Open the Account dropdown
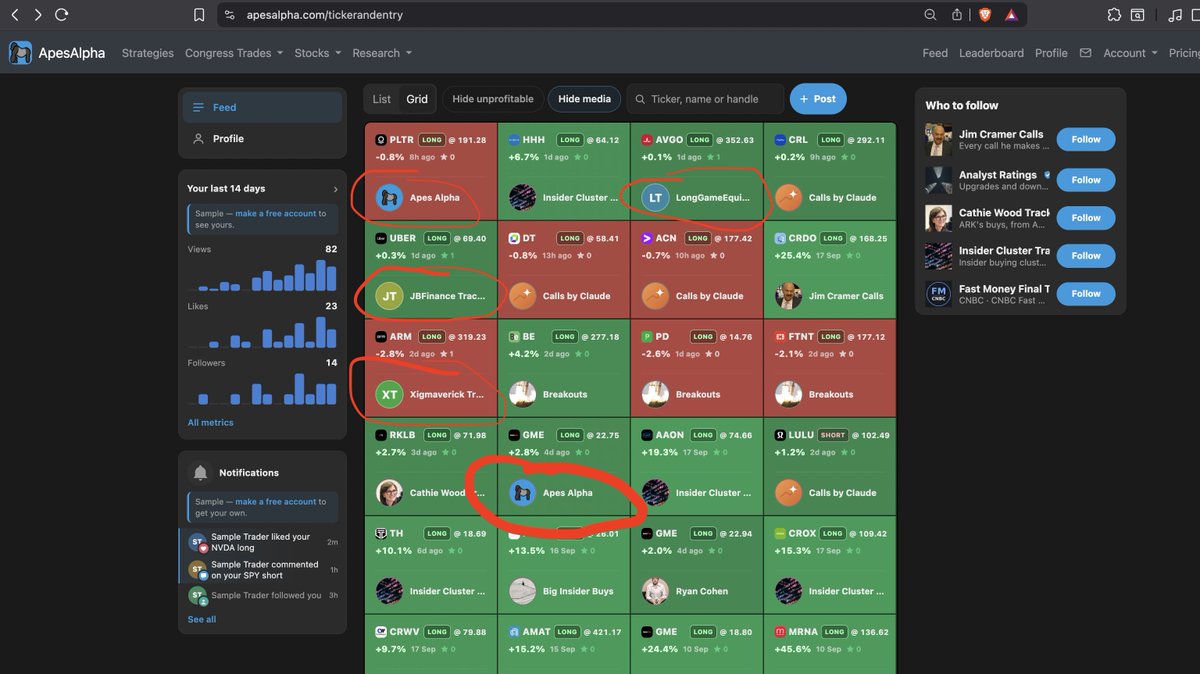This screenshot has width=1200, height=674. coord(1130,53)
